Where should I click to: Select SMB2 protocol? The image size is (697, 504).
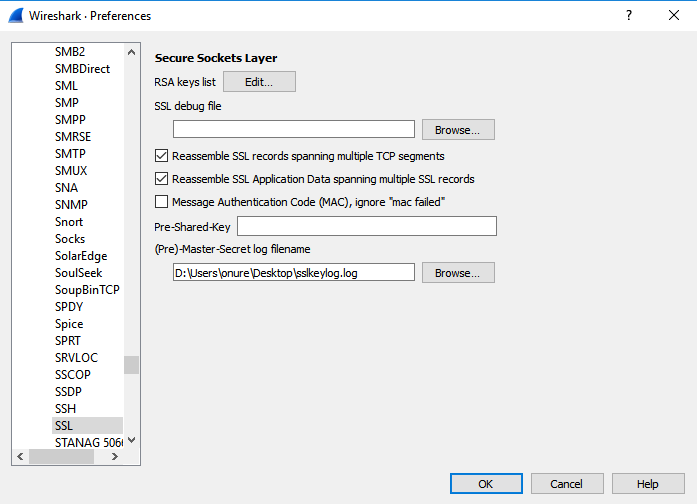[70, 52]
